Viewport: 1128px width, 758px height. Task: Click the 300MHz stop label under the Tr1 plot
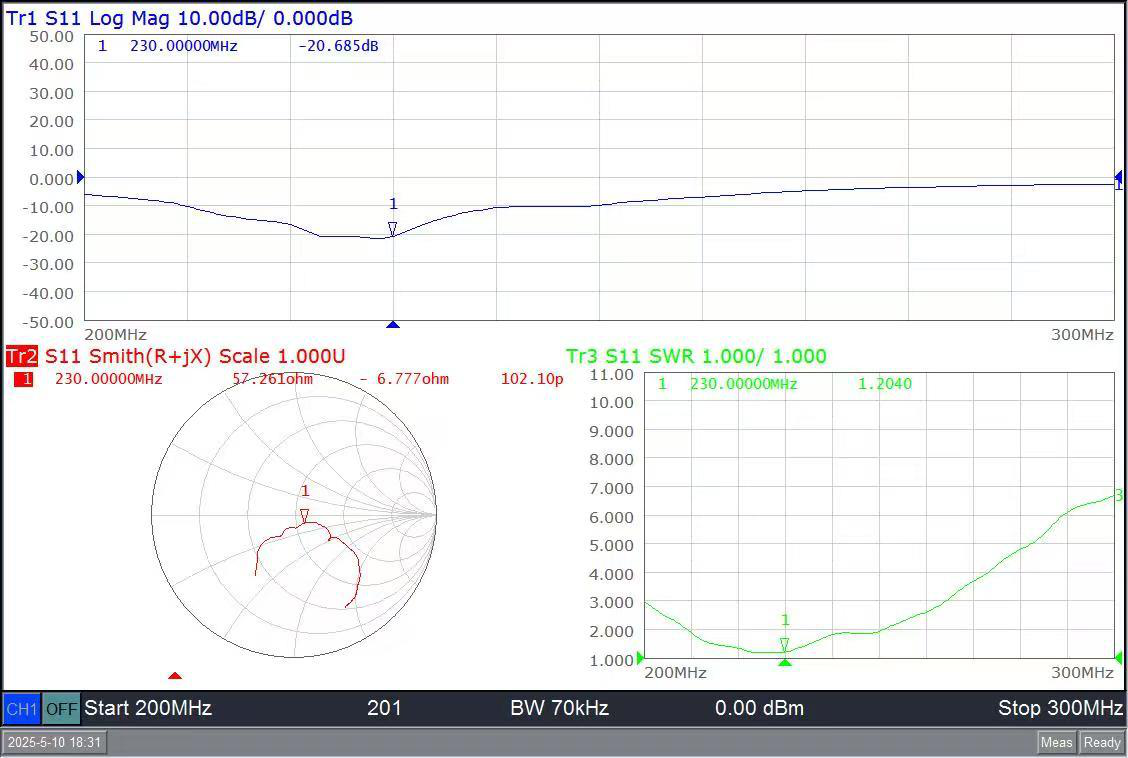click(1082, 334)
